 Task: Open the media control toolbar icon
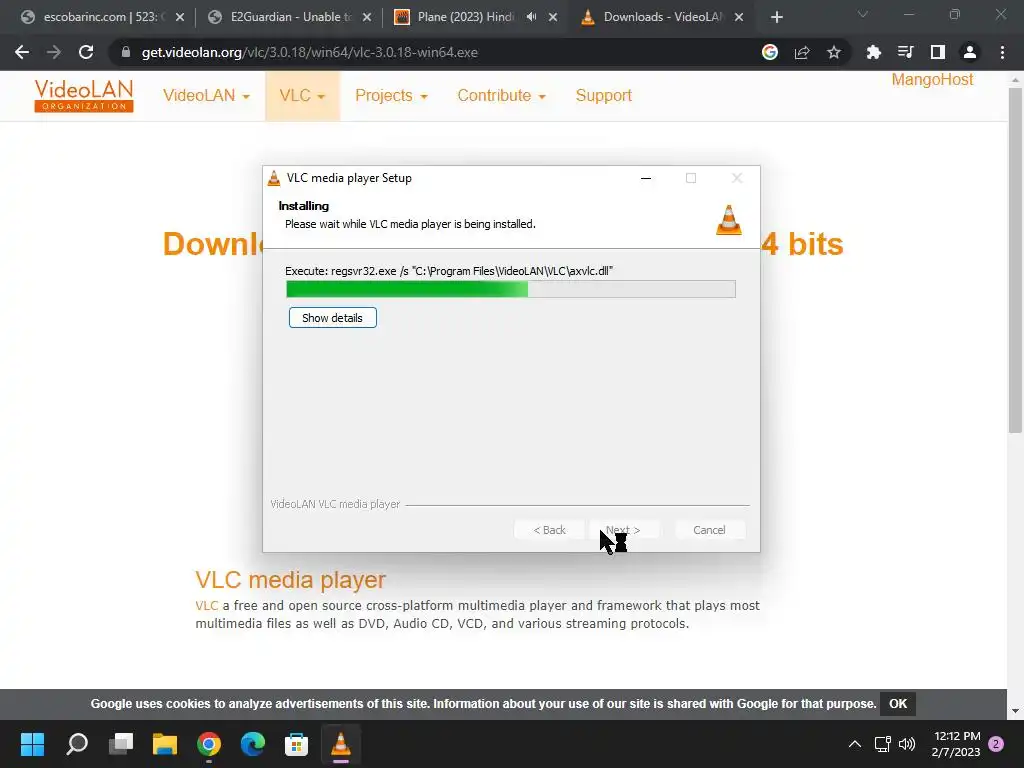coord(905,52)
